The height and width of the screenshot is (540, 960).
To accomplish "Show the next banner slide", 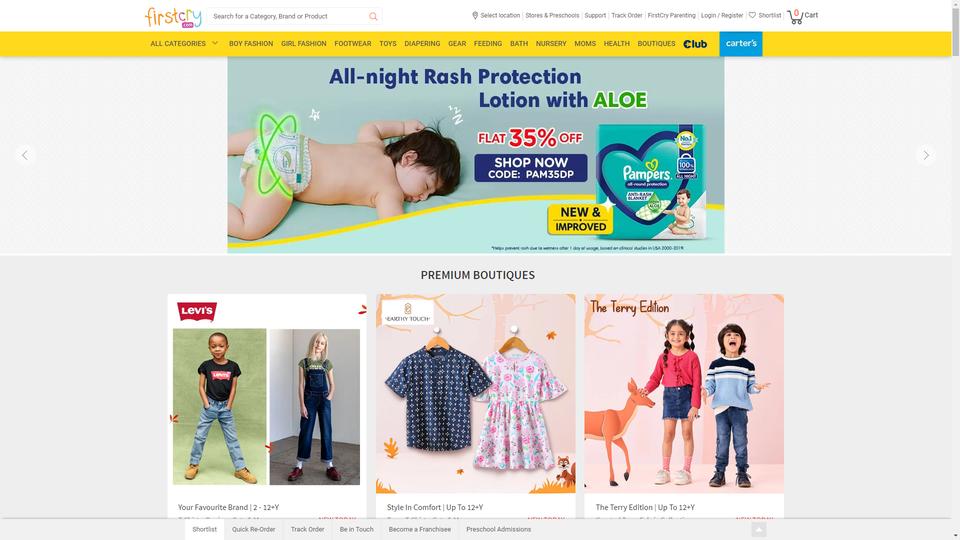I will point(926,156).
